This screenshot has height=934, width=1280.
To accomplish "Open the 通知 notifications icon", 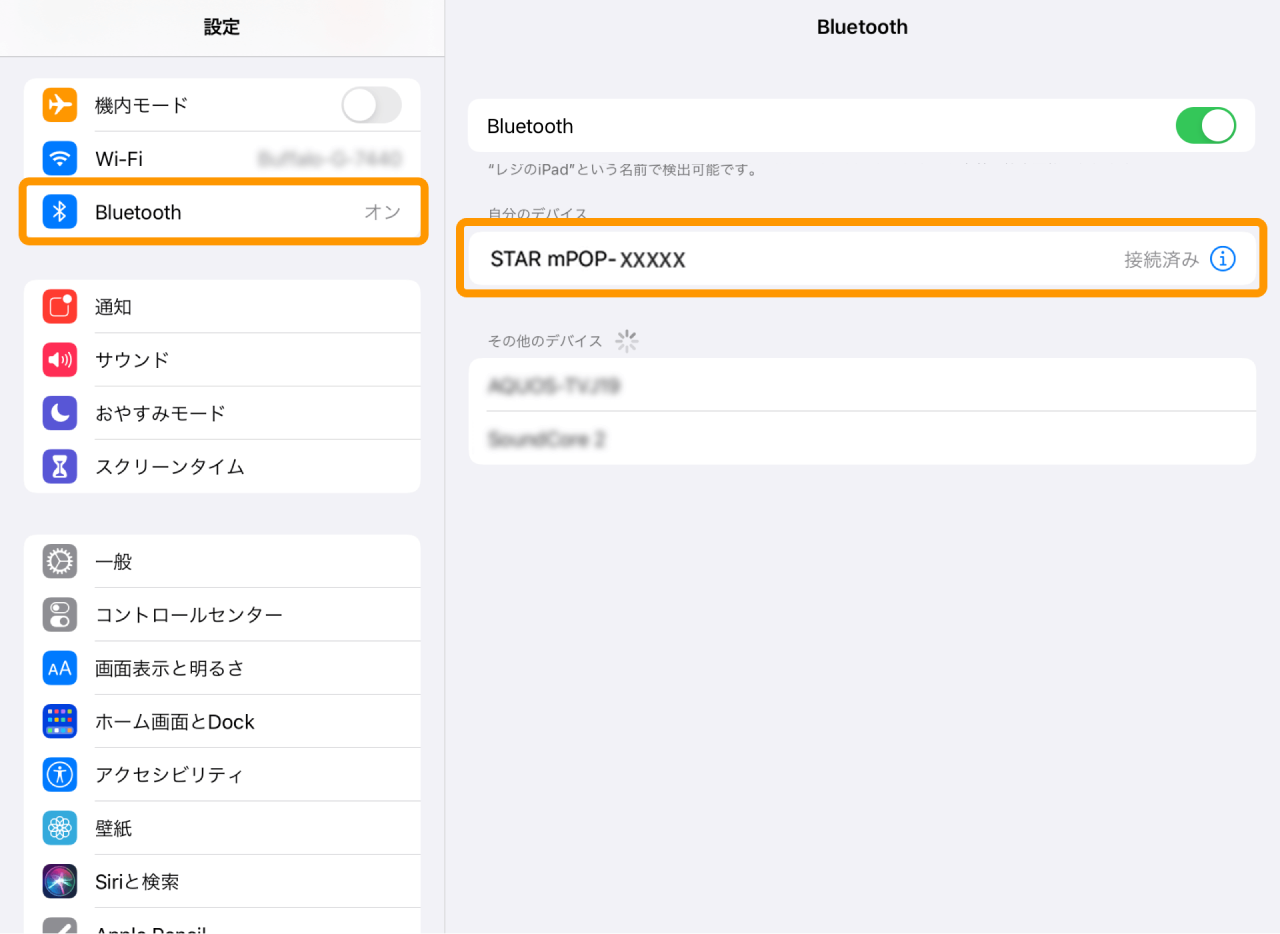I will [x=60, y=307].
